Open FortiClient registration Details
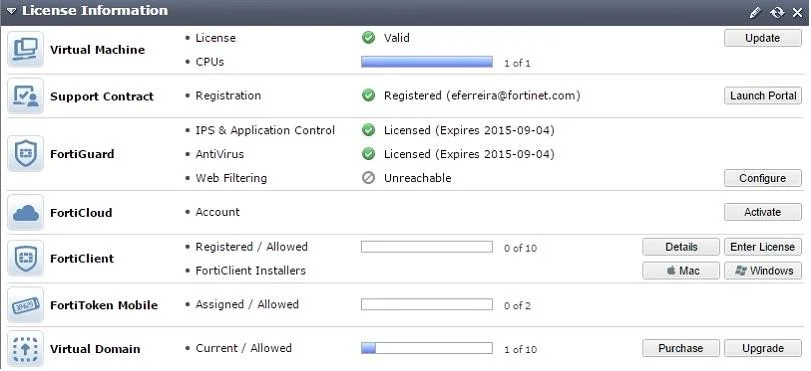The width and height of the screenshot is (811, 371). point(681,247)
